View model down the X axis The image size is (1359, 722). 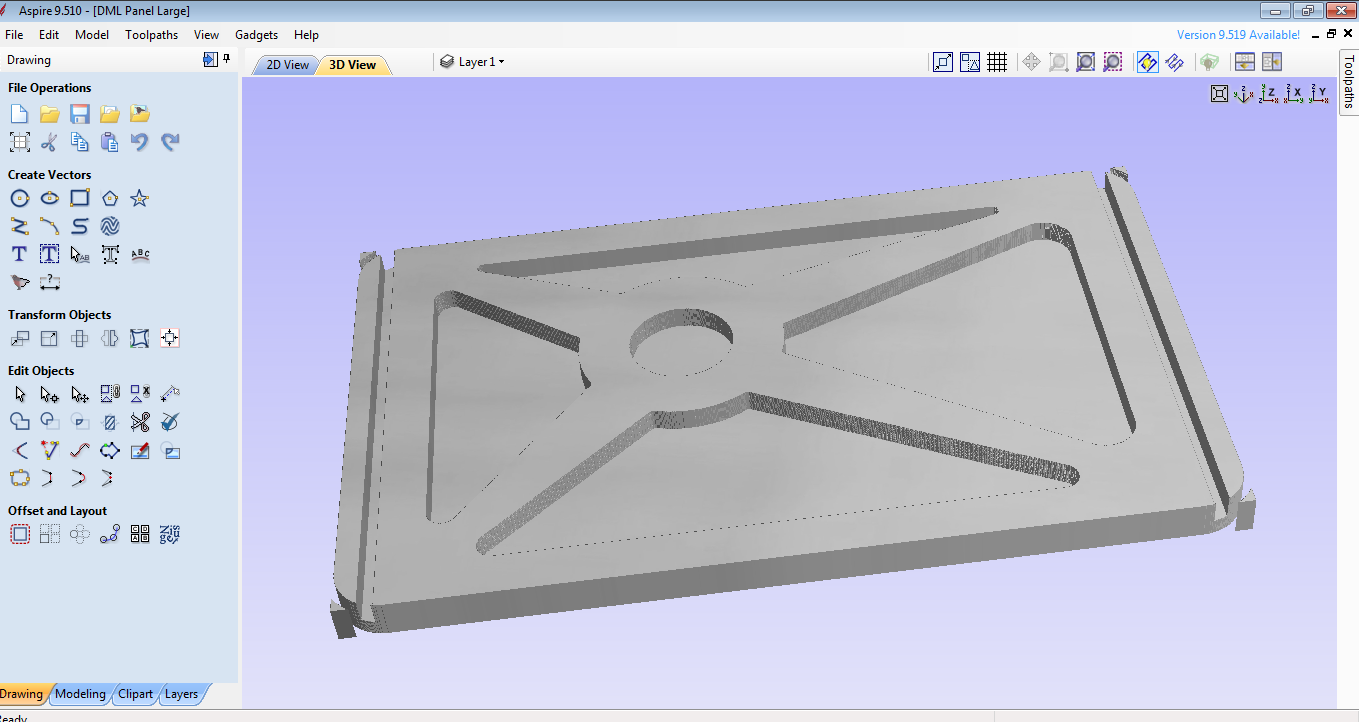(1295, 94)
